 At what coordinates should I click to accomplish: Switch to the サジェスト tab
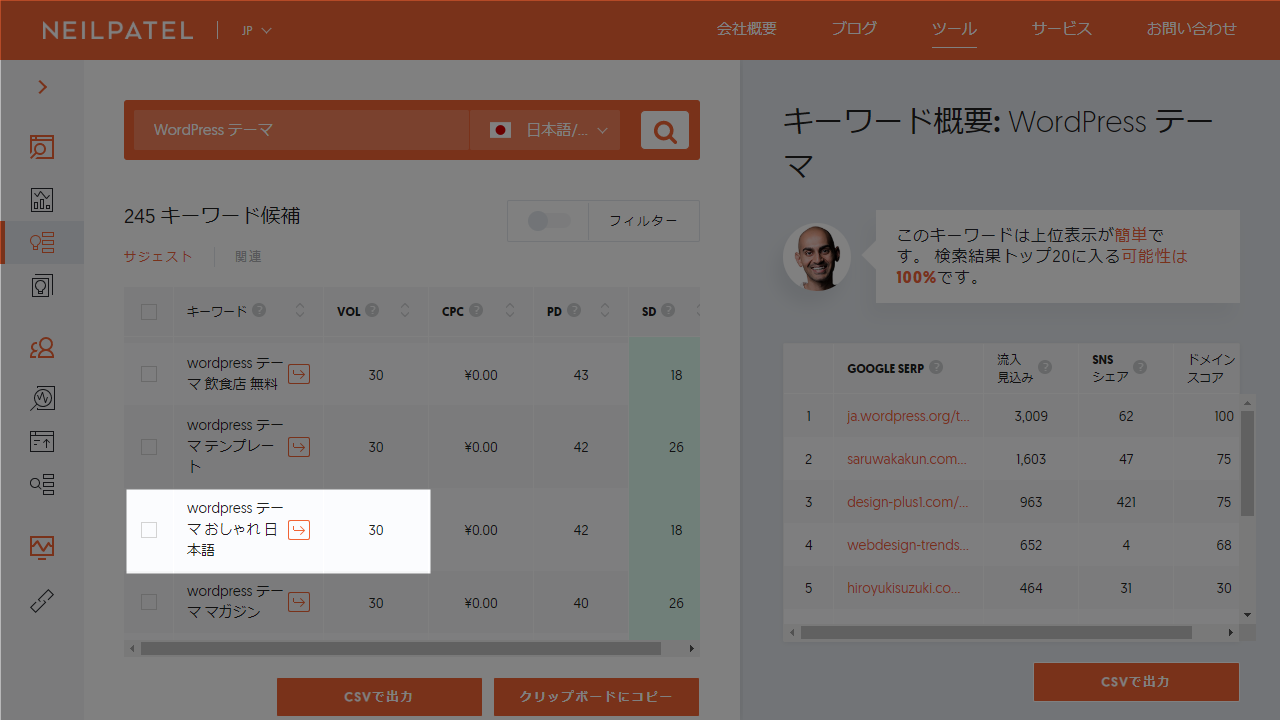tap(158, 256)
